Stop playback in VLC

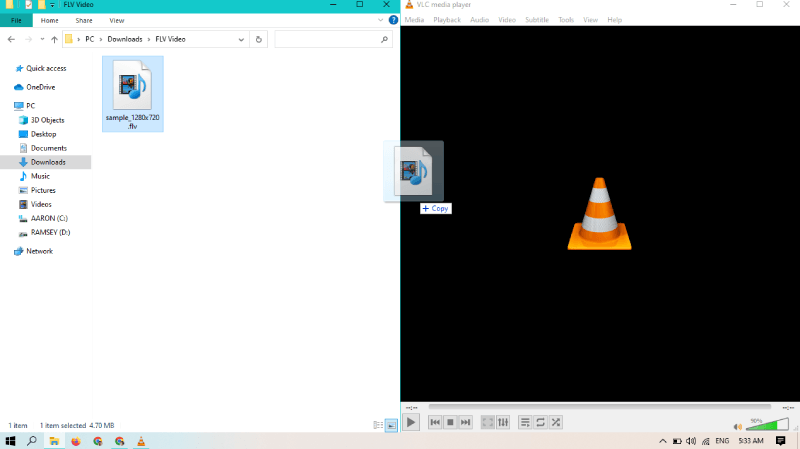[x=450, y=422]
